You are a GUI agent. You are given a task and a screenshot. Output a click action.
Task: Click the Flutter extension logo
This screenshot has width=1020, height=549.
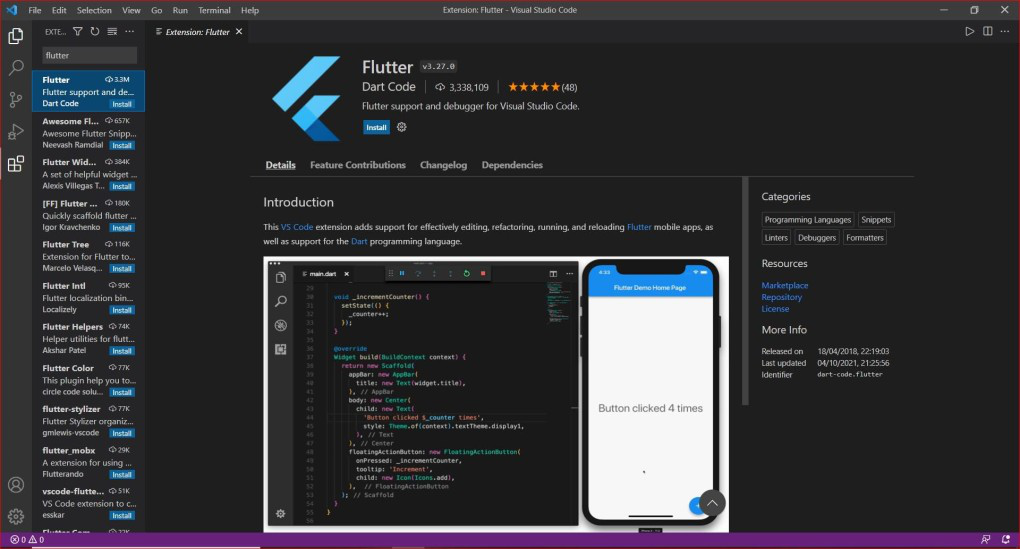[306, 98]
